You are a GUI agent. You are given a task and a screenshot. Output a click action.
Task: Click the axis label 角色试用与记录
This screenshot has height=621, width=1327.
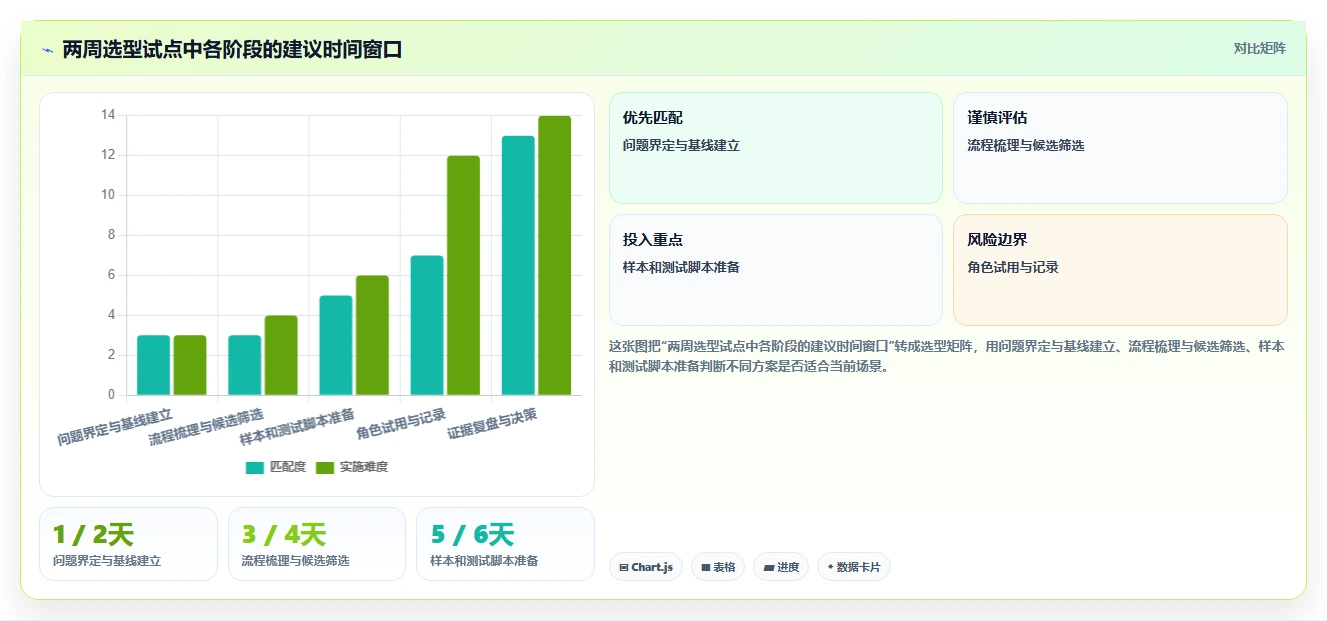click(x=401, y=423)
